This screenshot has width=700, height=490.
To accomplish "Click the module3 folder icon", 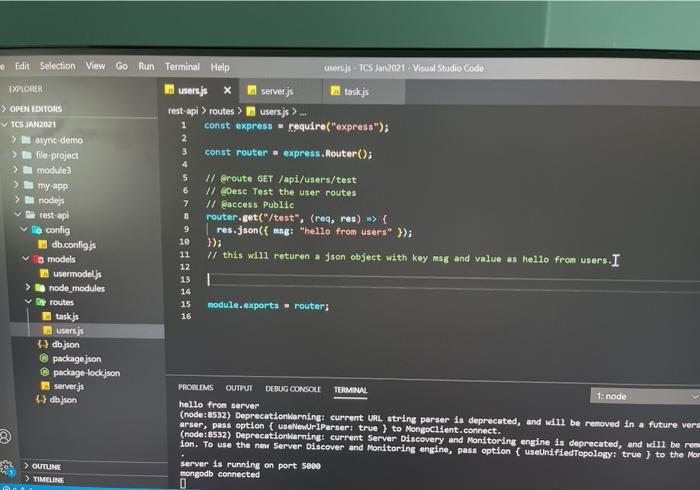I will point(28,170).
